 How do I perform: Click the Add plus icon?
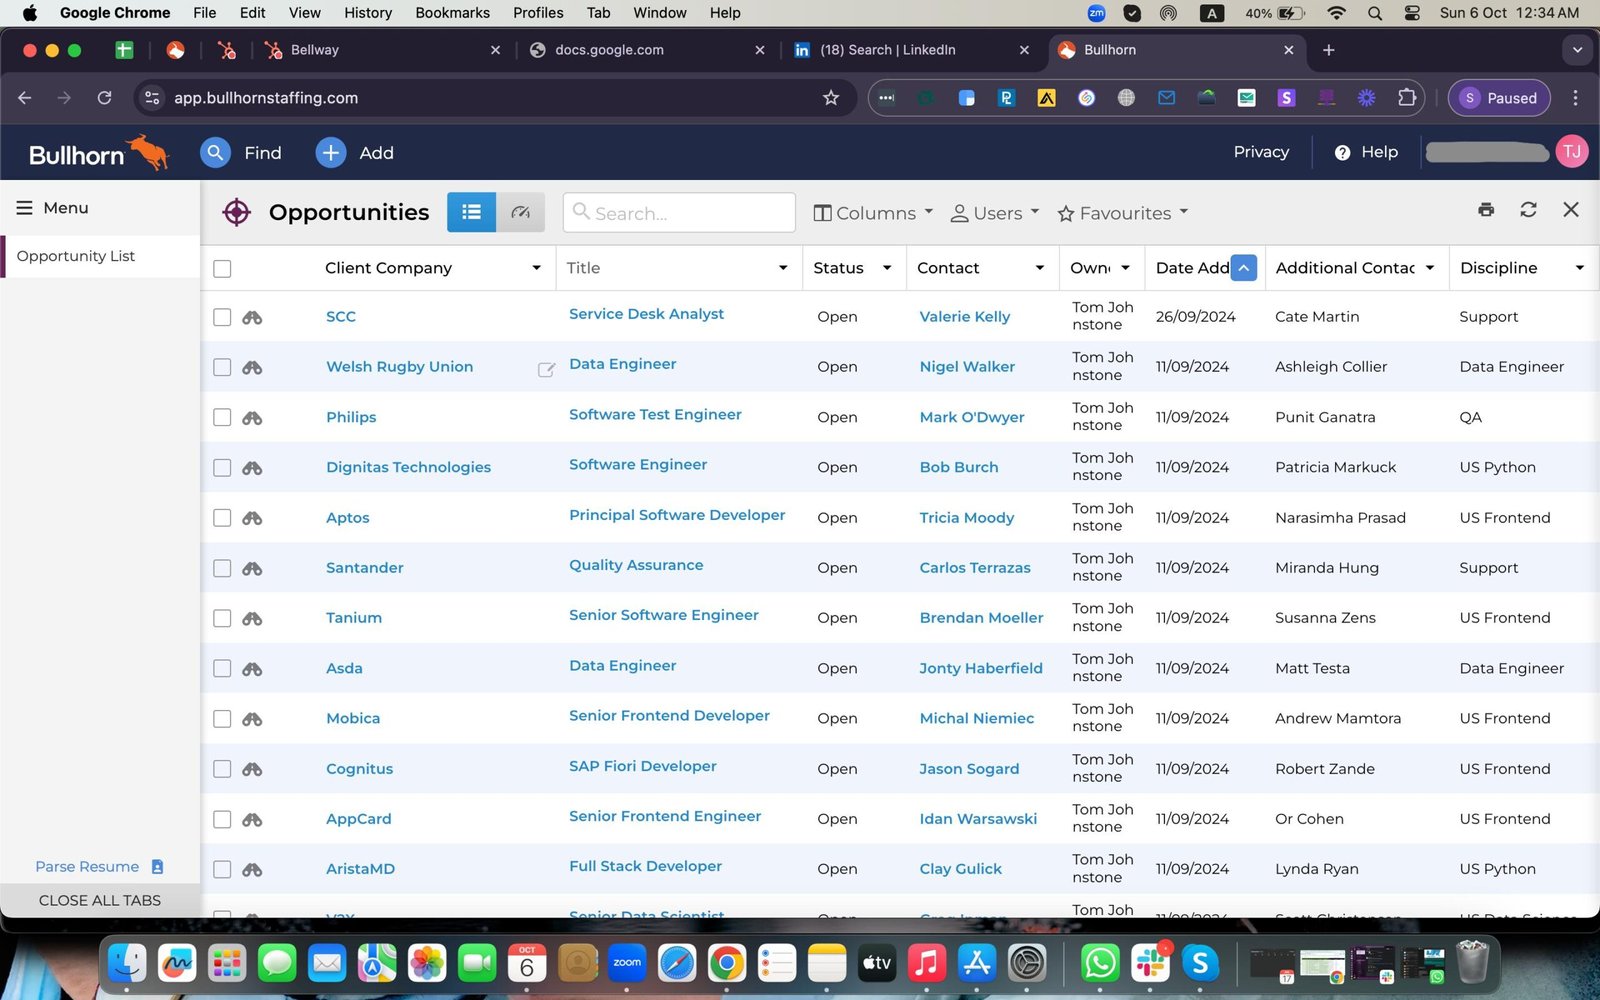pos(331,153)
